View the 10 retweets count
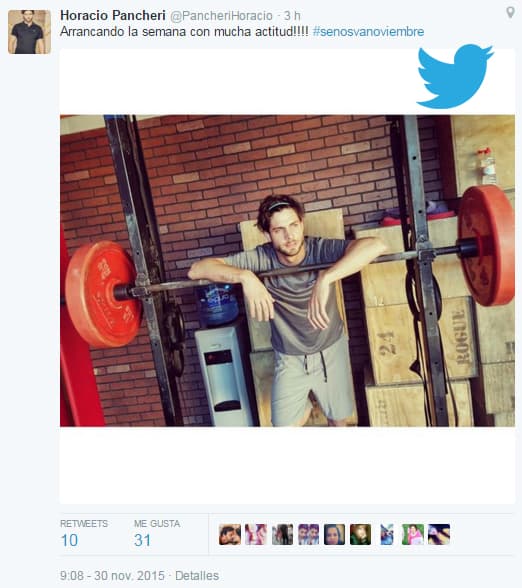522x588 pixels. (69, 540)
